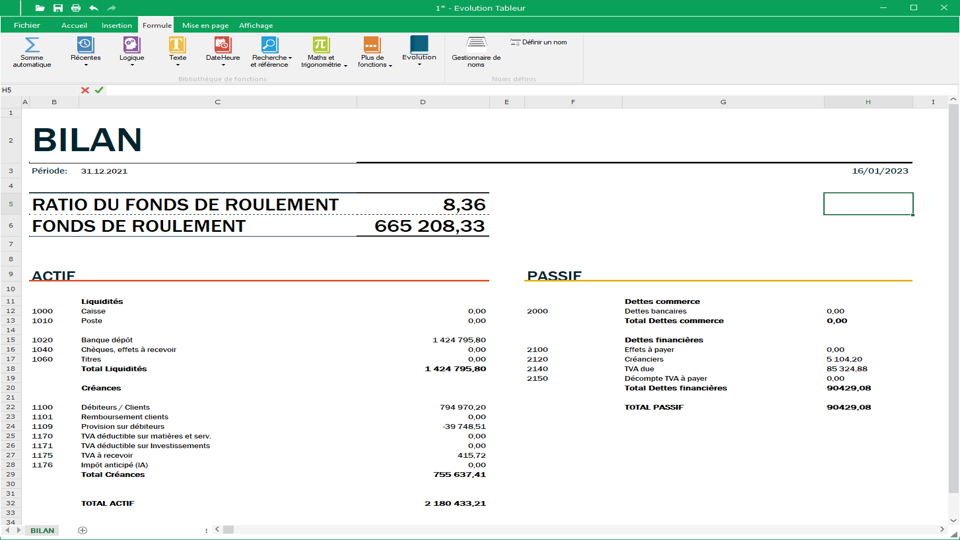The height and width of the screenshot is (540, 960).
Task: Select the TOTAL PASSIF label
Action: 654,407
